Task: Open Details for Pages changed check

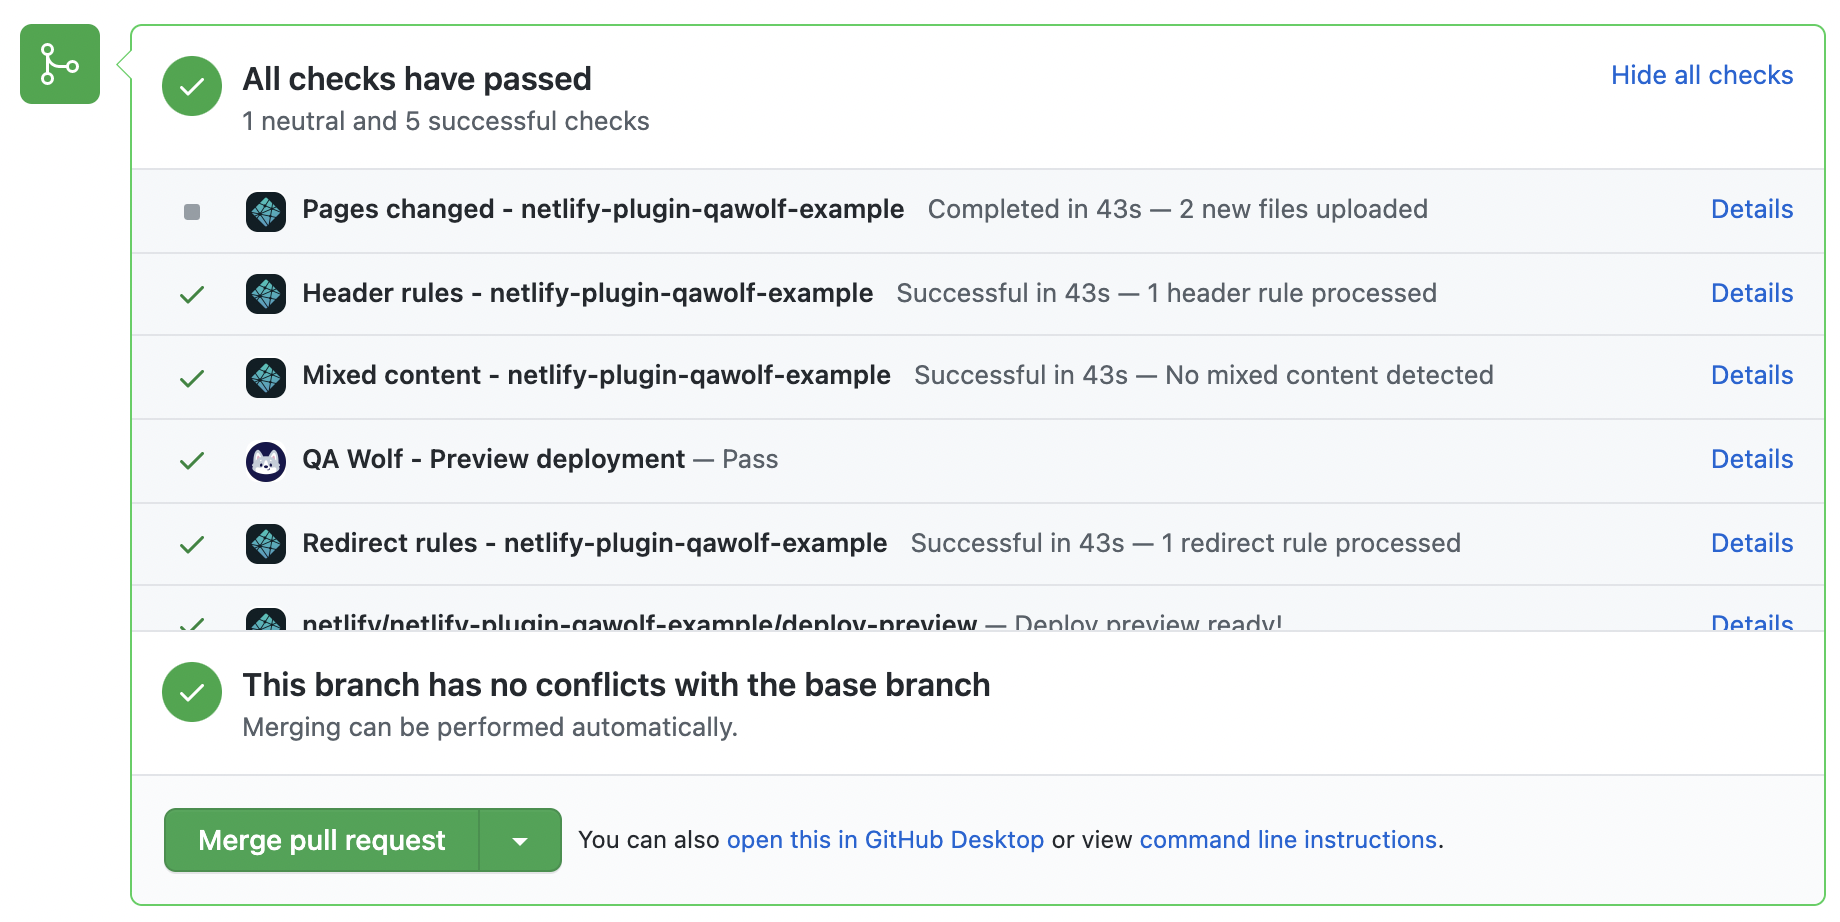Action: point(1752,210)
